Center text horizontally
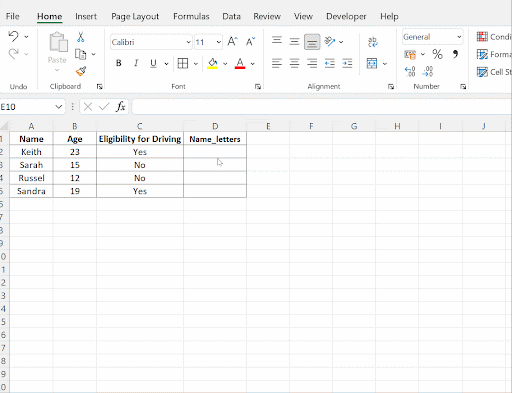The height and width of the screenshot is (393, 512). point(294,63)
